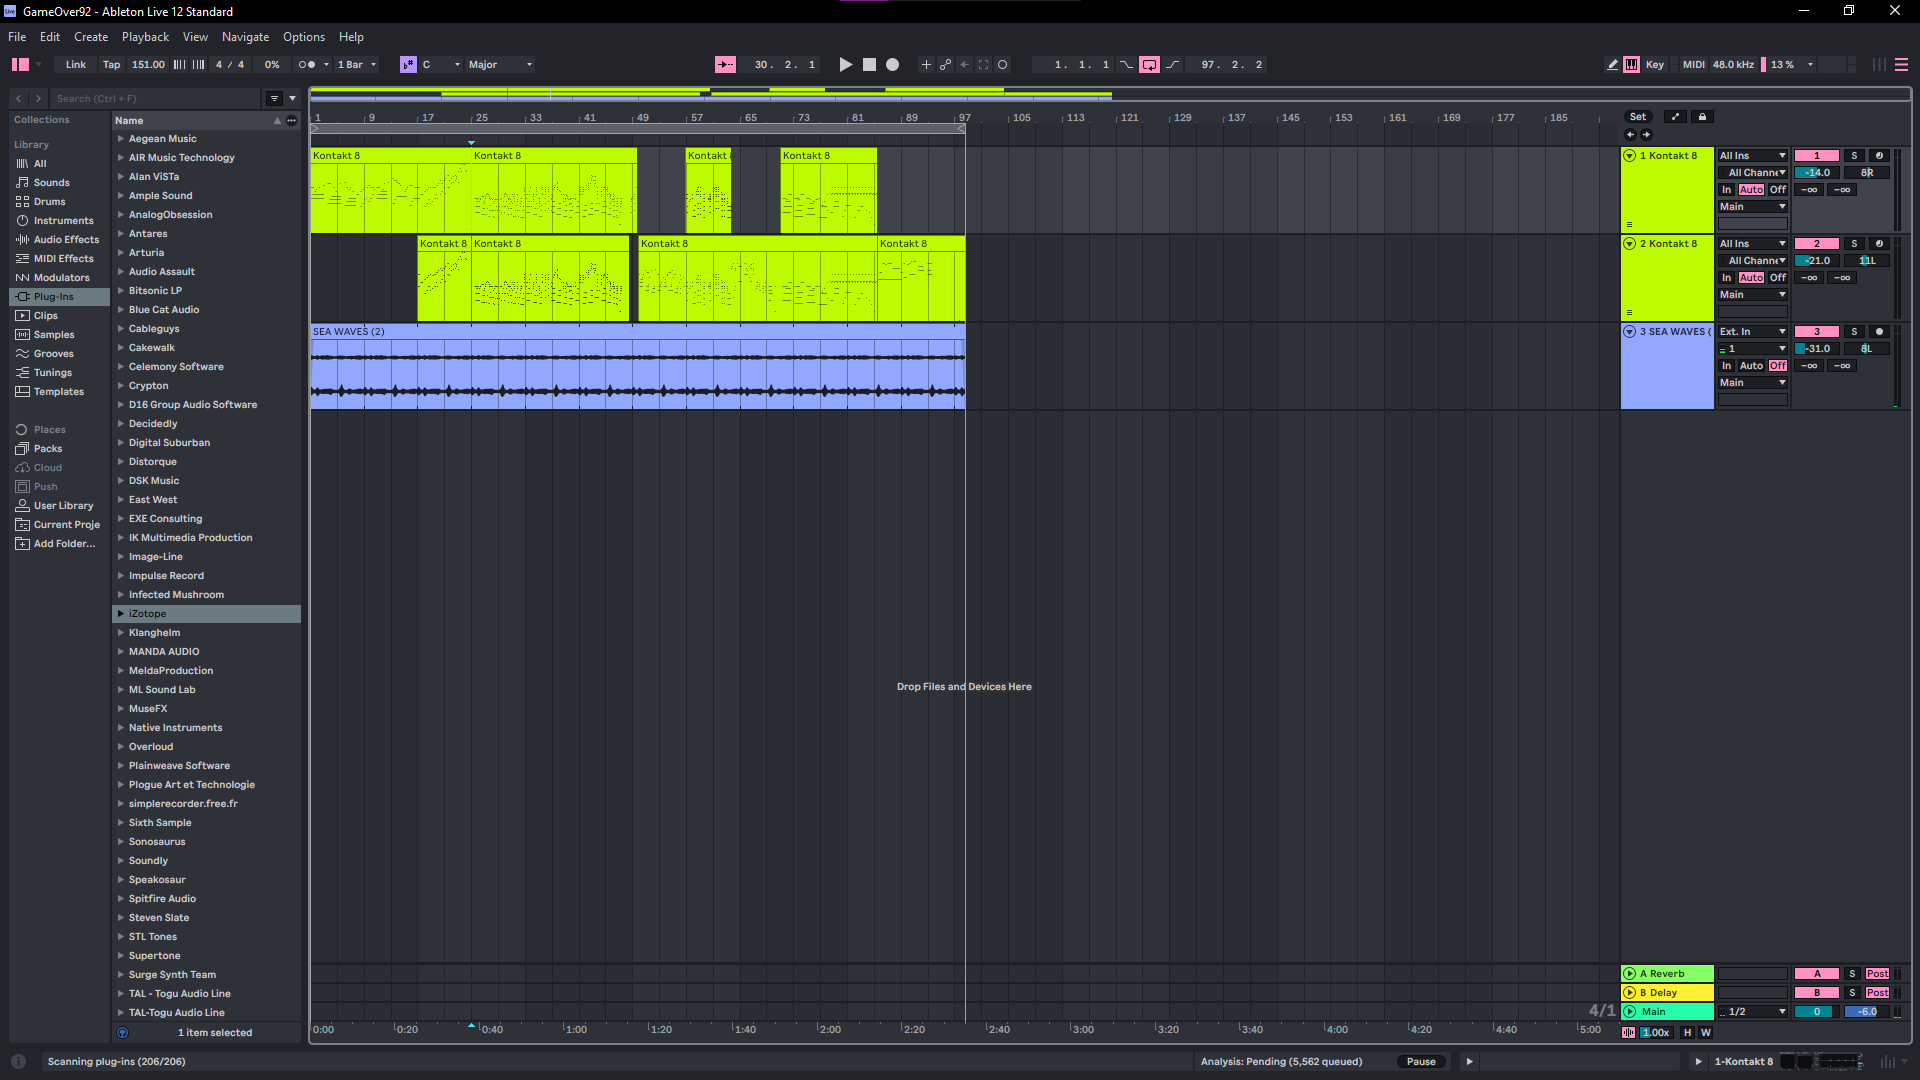Enable Draw Mode pencil icon
Screen dimensions: 1920x1080
1612,64
